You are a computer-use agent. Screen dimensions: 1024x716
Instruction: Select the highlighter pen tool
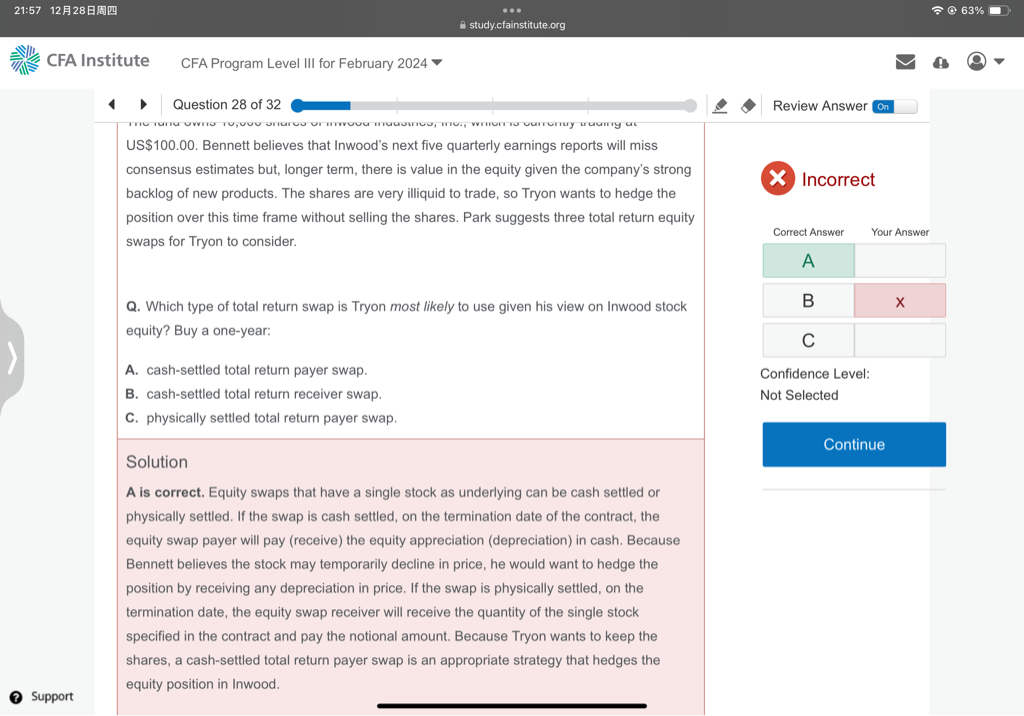(719, 106)
